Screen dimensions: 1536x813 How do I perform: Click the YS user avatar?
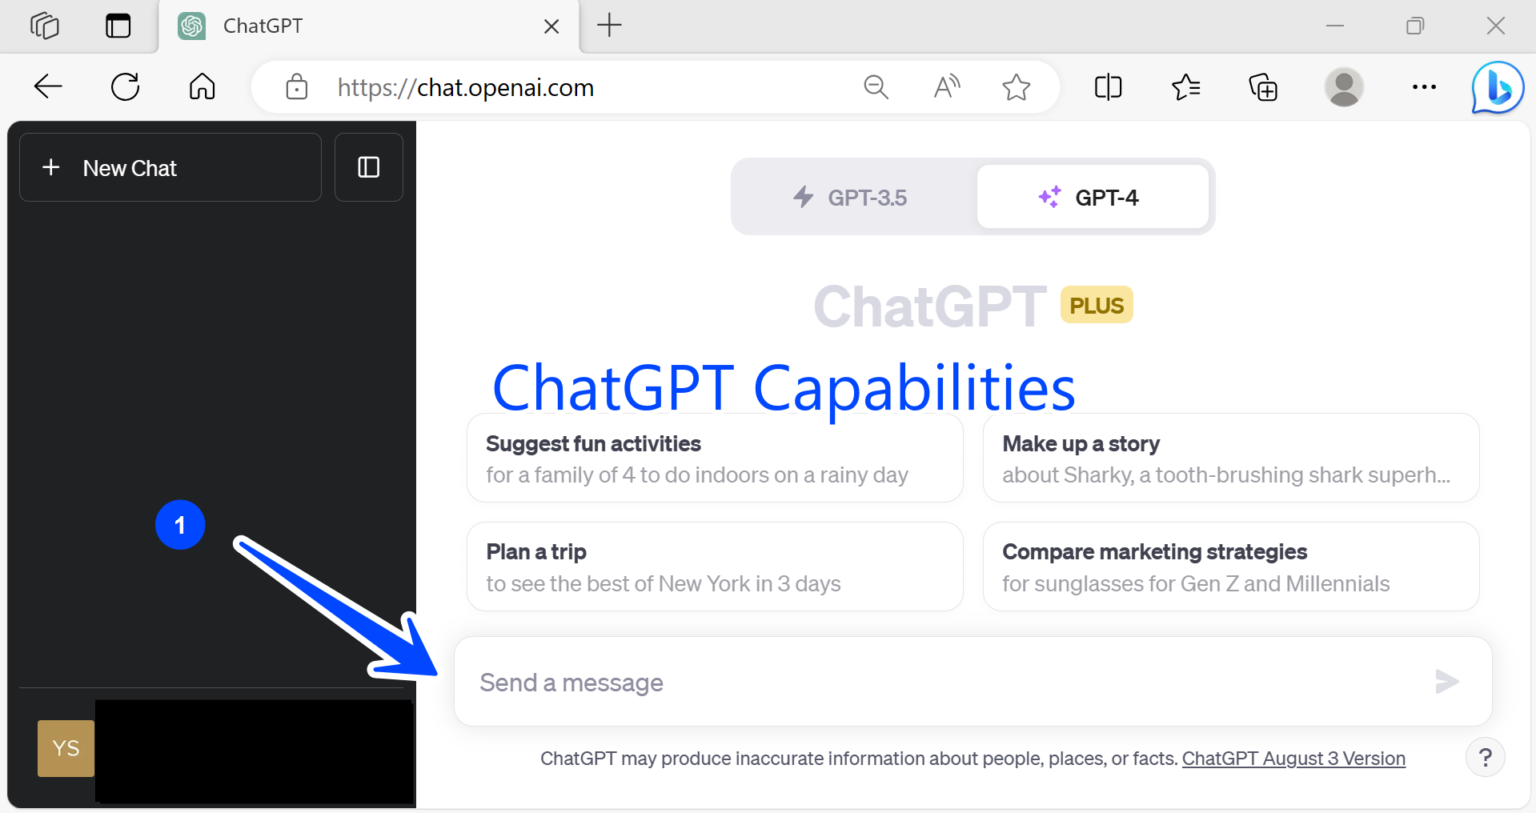65,748
